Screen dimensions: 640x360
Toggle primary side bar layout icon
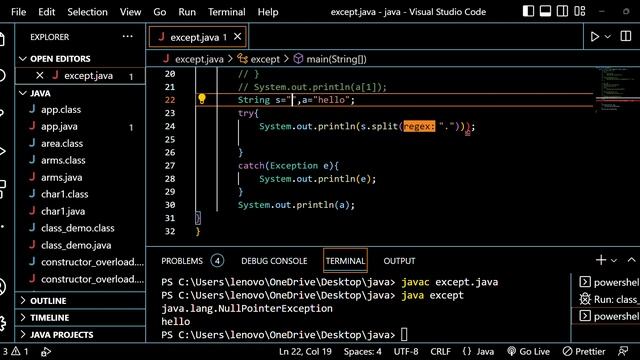[x=528, y=11]
